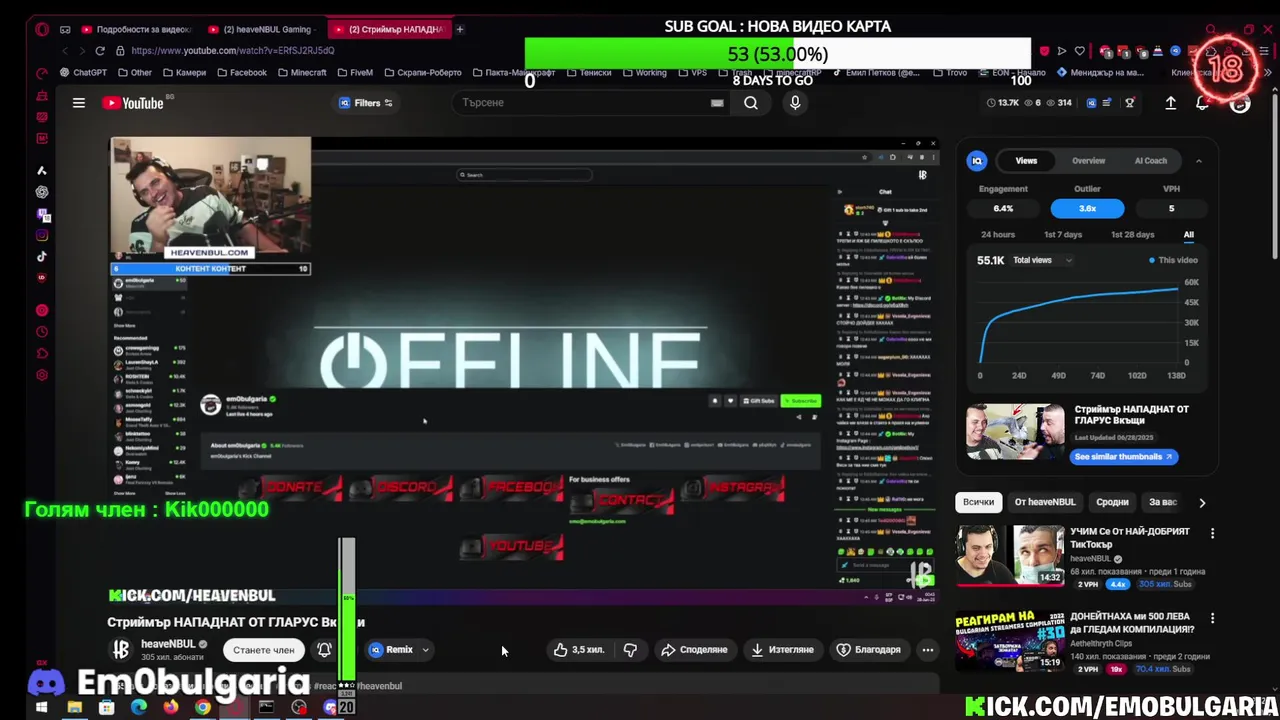1280x720 pixels.
Task: Click the Станете член join button
Action: 264,650
